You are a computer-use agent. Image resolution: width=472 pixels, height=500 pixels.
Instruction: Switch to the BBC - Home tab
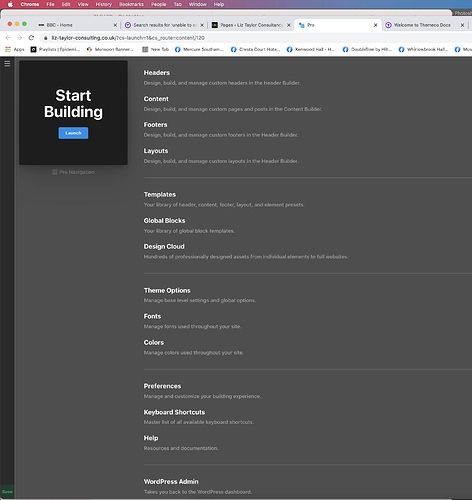[x=77, y=25]
